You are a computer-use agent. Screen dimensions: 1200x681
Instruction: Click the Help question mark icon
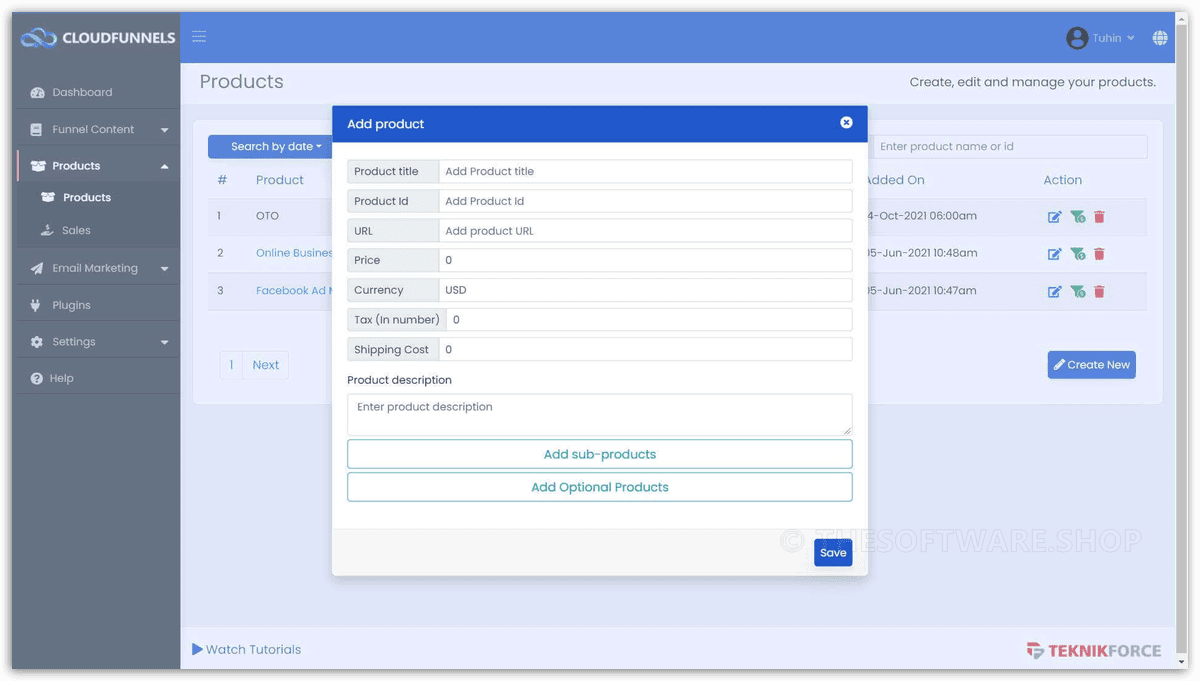pyautogui.click(x=37, y=378)
